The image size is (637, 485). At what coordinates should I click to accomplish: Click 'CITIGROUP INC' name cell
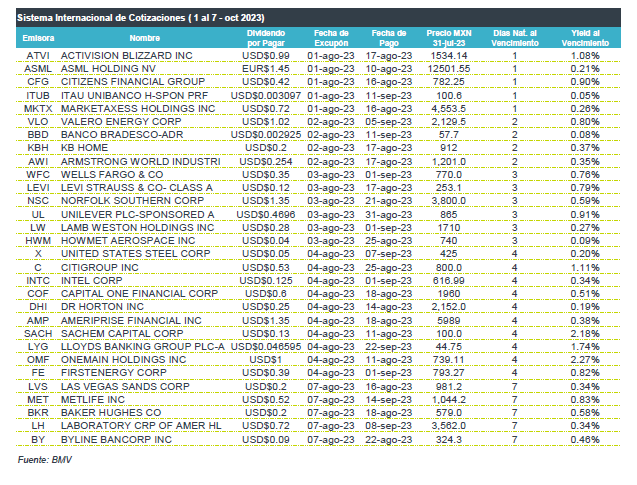[100, 268]
